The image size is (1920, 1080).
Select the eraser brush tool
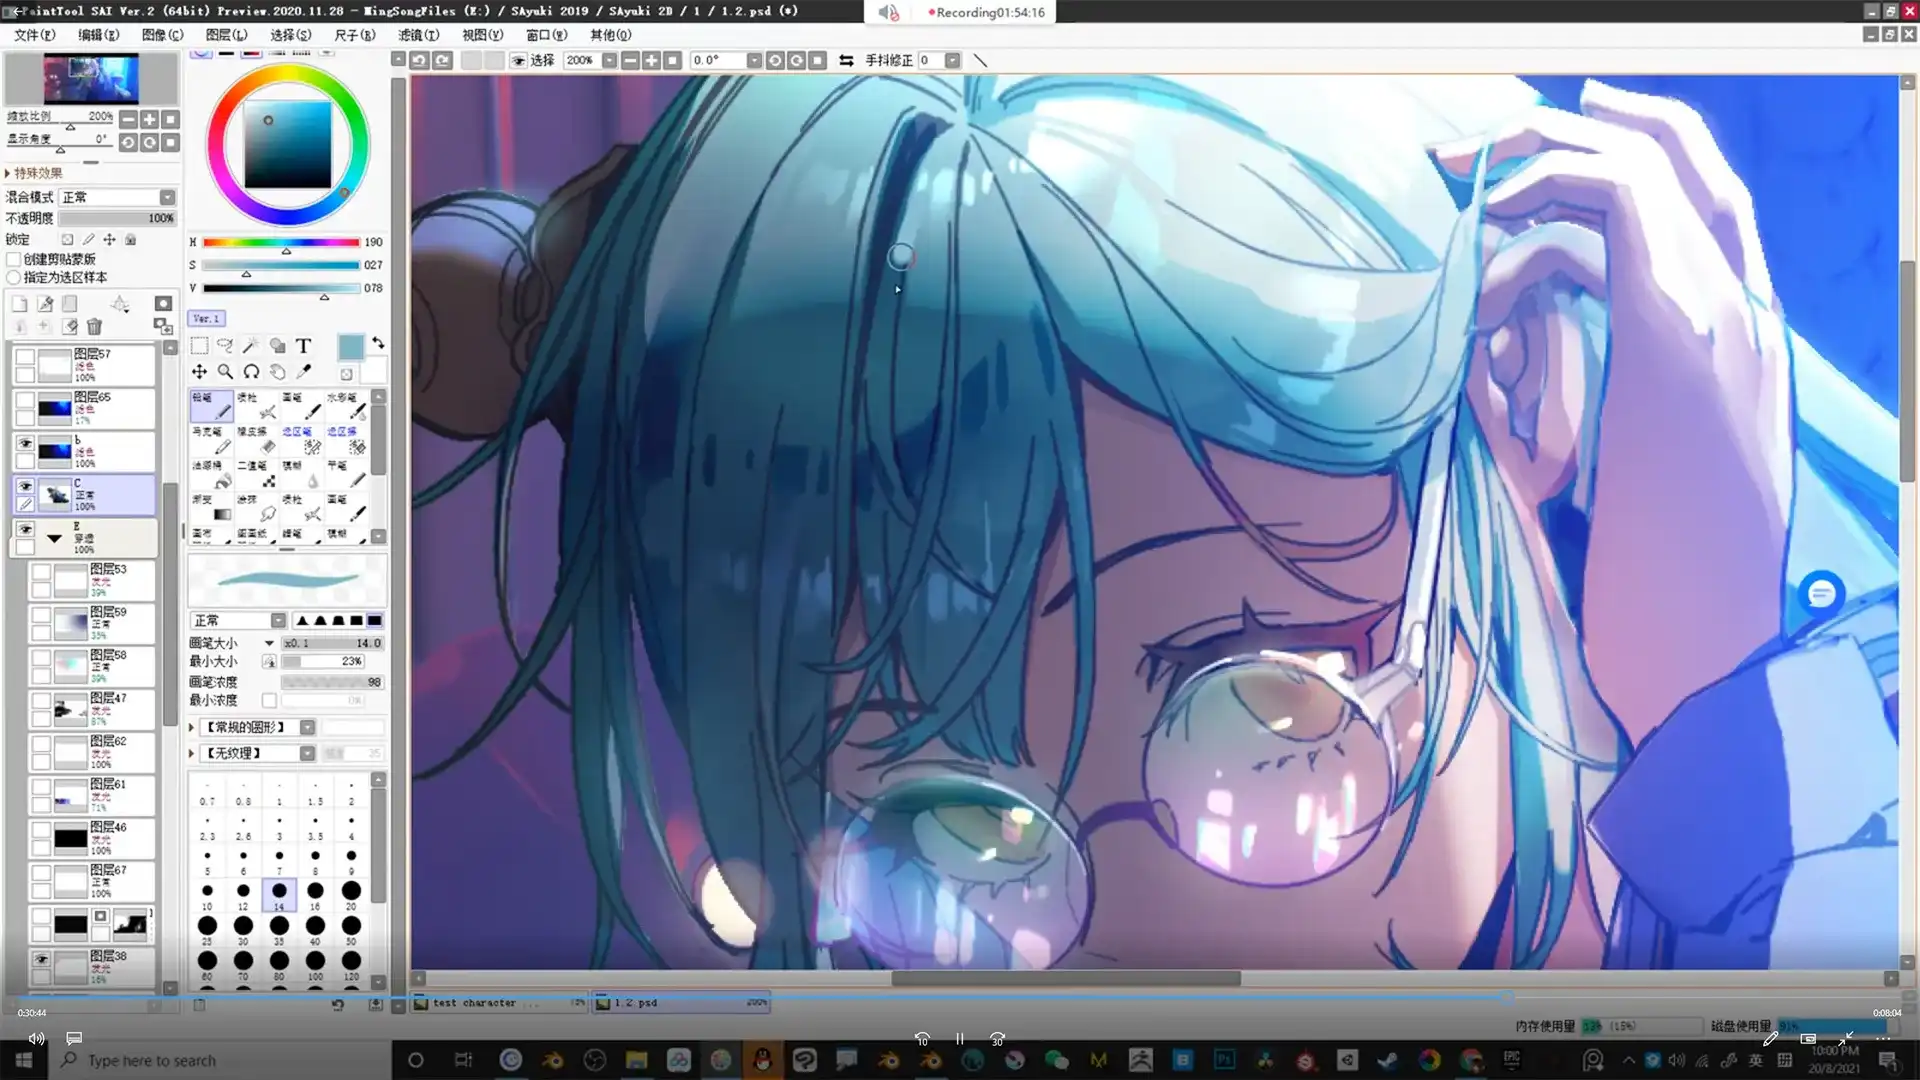pyautogui.click(x=257, y=440)
